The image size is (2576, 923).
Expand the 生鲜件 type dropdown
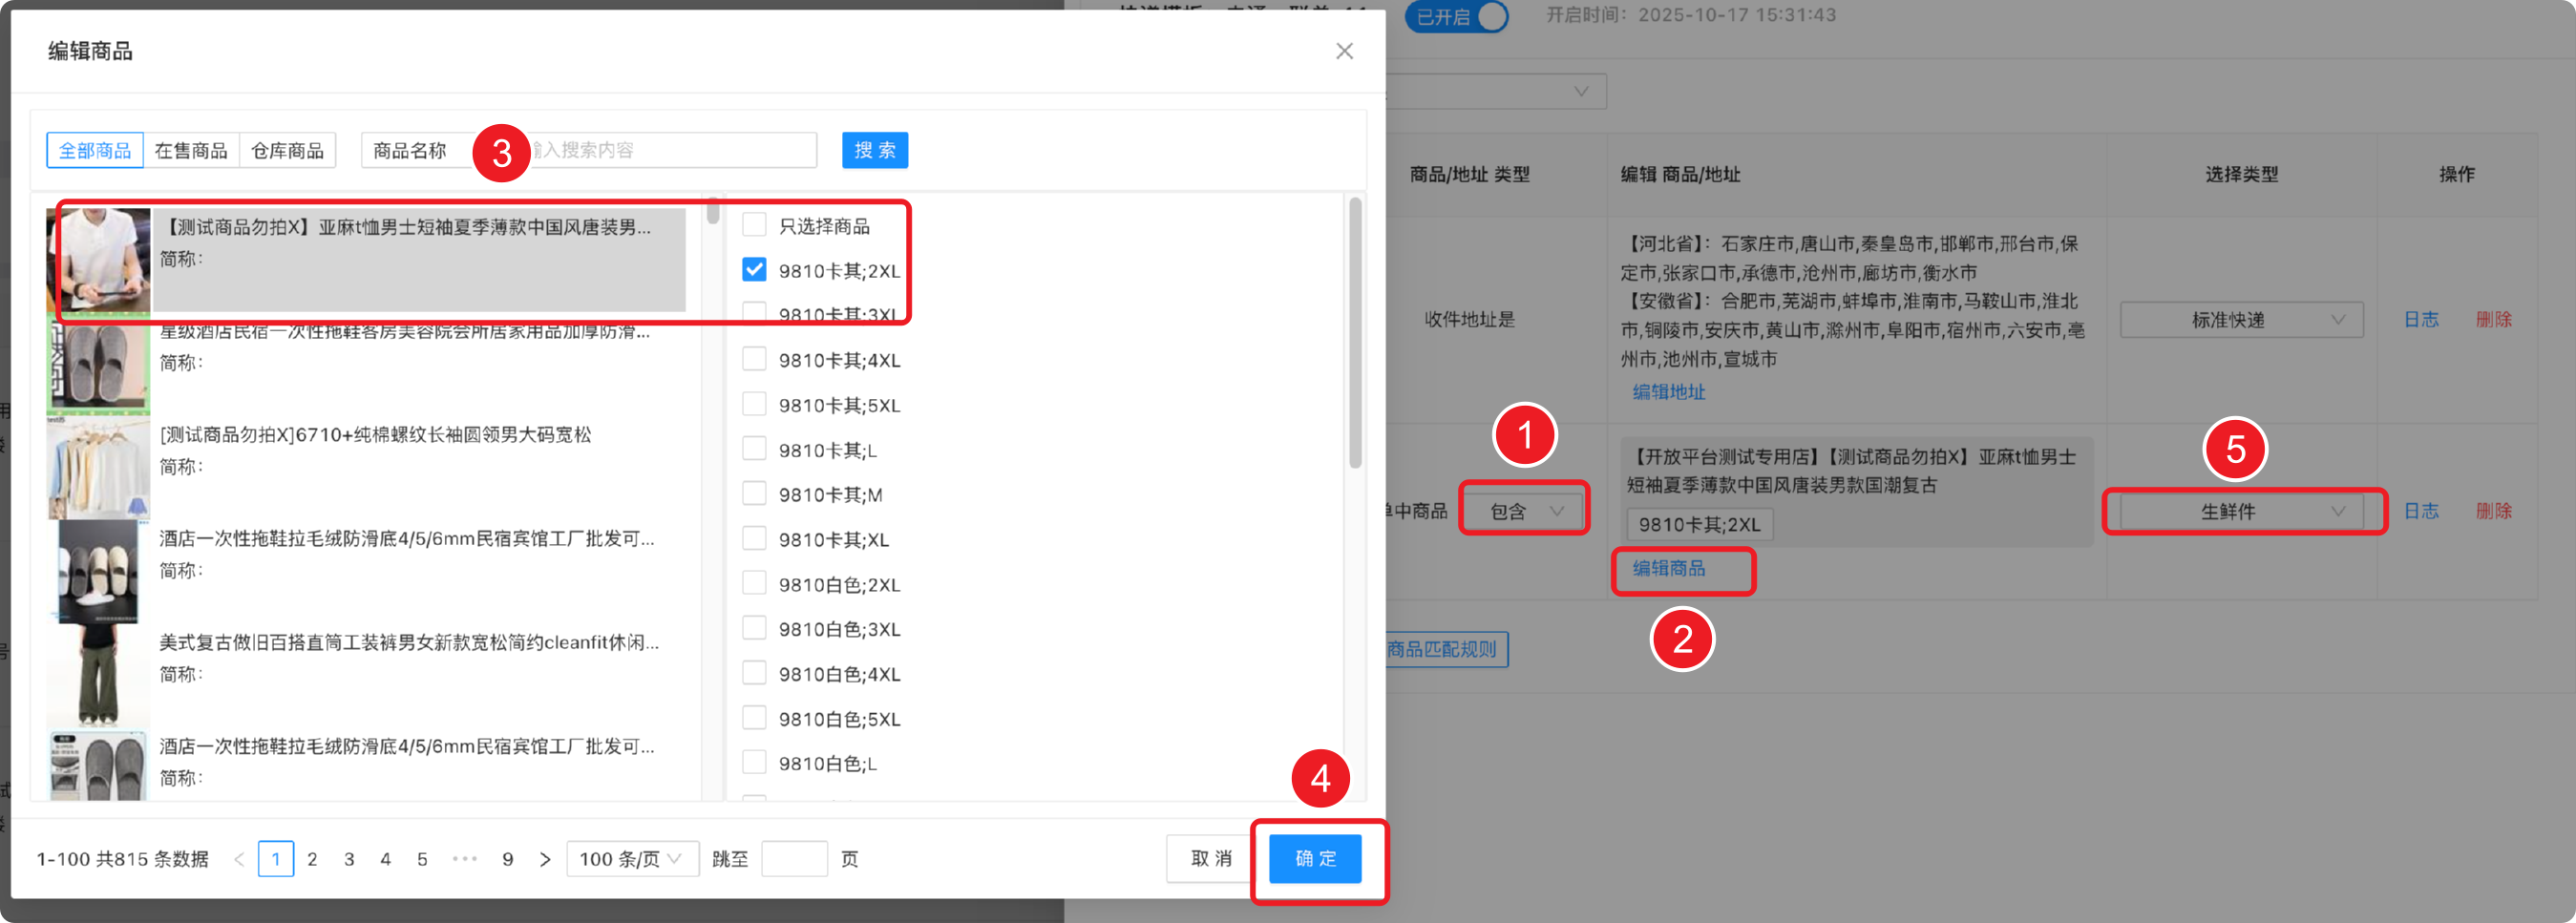pyautogui.click(x=2241, y=511)
